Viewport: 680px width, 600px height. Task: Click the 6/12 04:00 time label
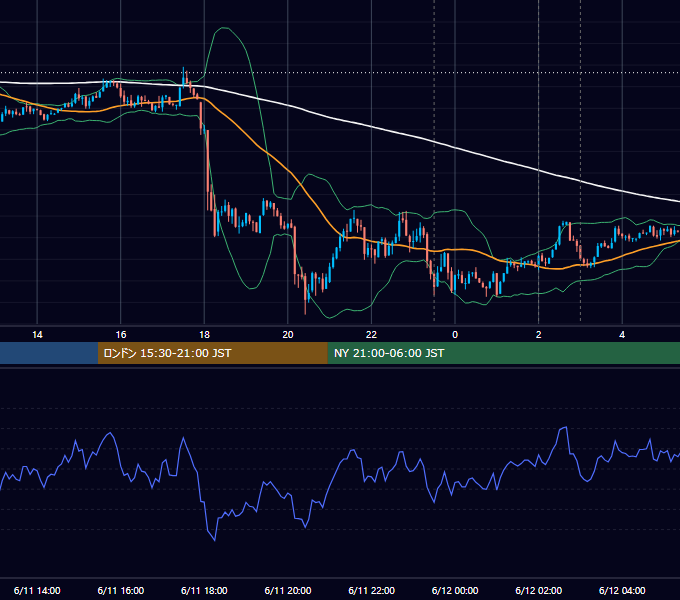click(x=622, y=590)
